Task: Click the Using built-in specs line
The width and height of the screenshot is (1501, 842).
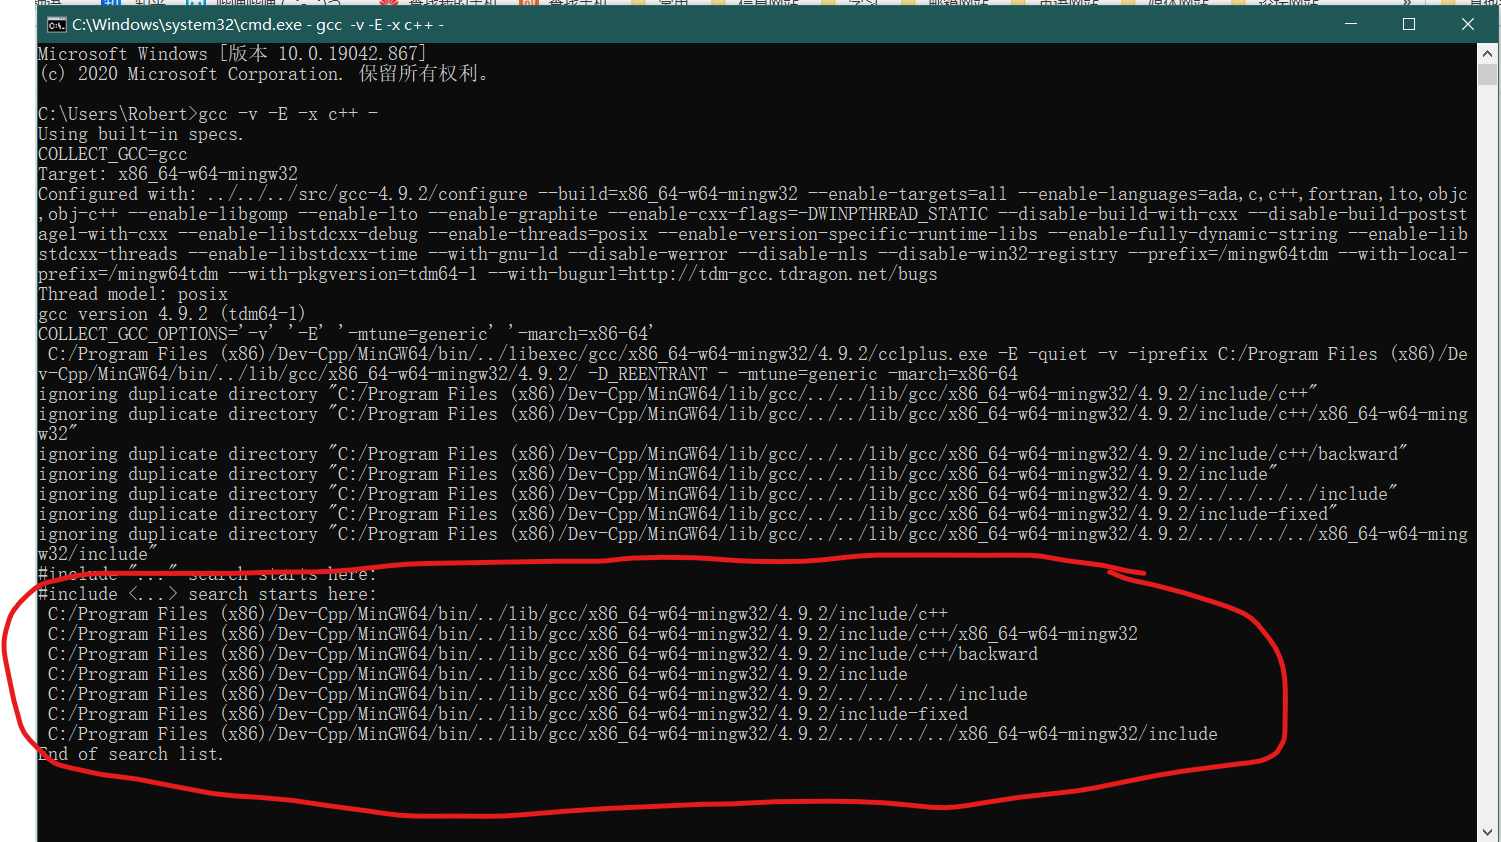Action: coord(141,134)
